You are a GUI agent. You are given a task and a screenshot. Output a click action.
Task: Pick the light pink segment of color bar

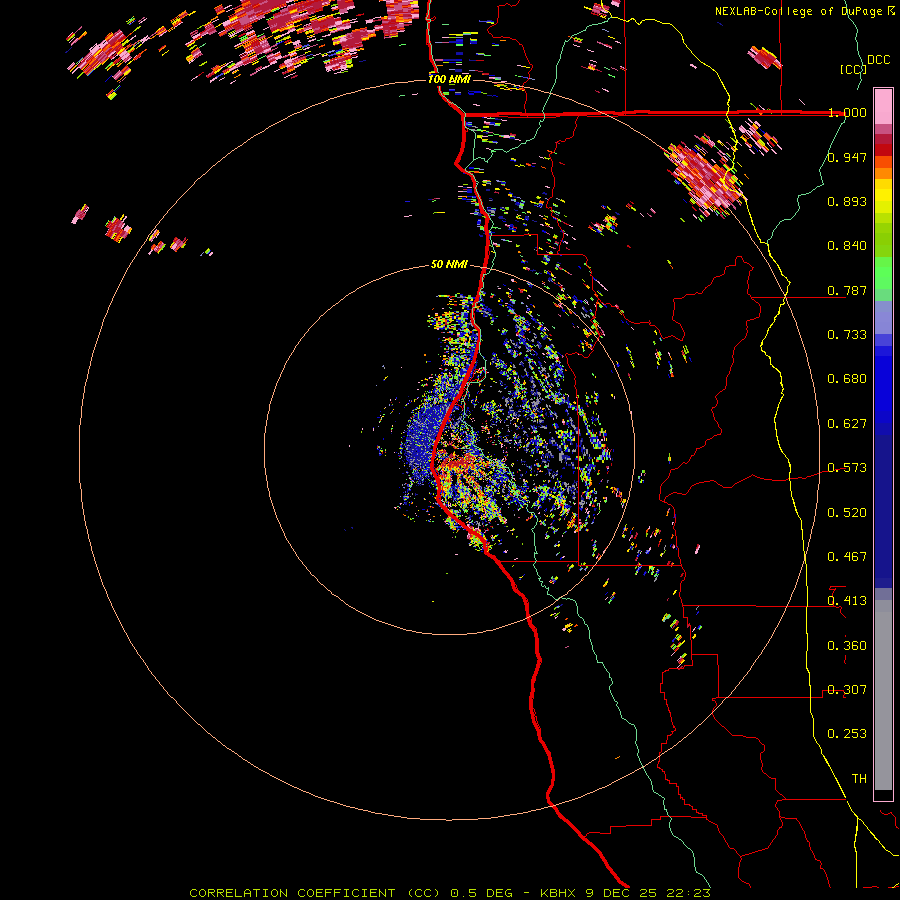883,107
